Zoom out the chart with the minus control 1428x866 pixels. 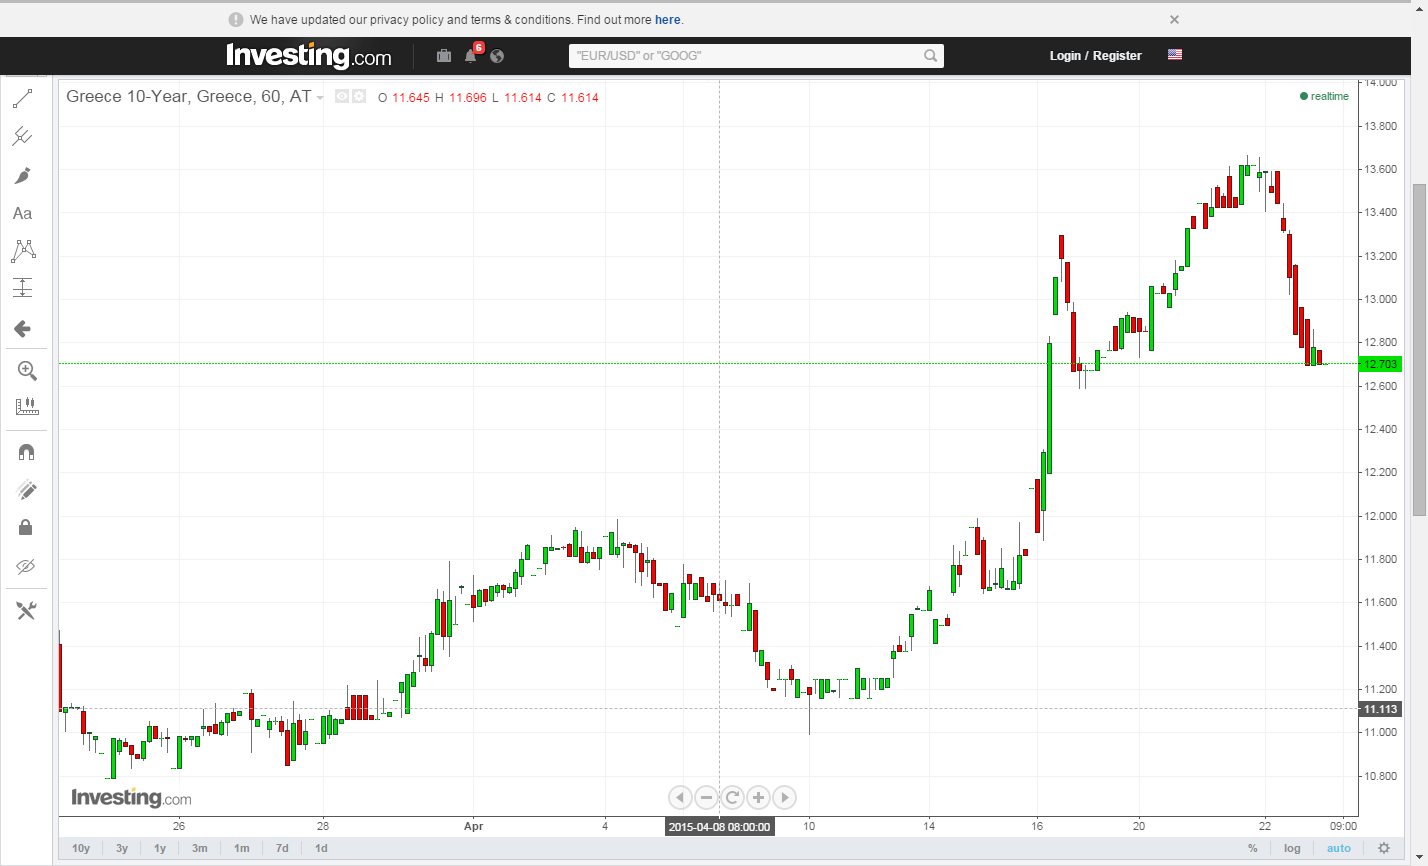point(706,797)
